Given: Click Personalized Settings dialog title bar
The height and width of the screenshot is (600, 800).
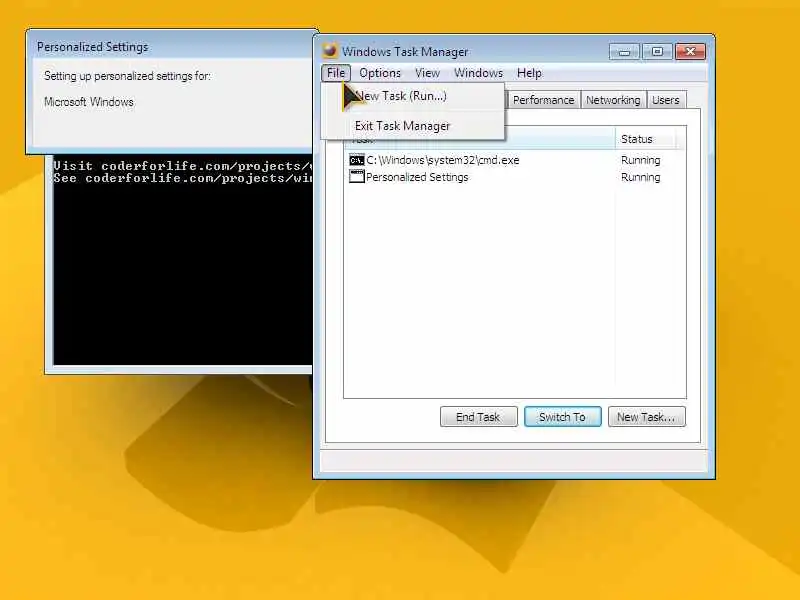Looking at the screenshot, I should pos(171,46).
